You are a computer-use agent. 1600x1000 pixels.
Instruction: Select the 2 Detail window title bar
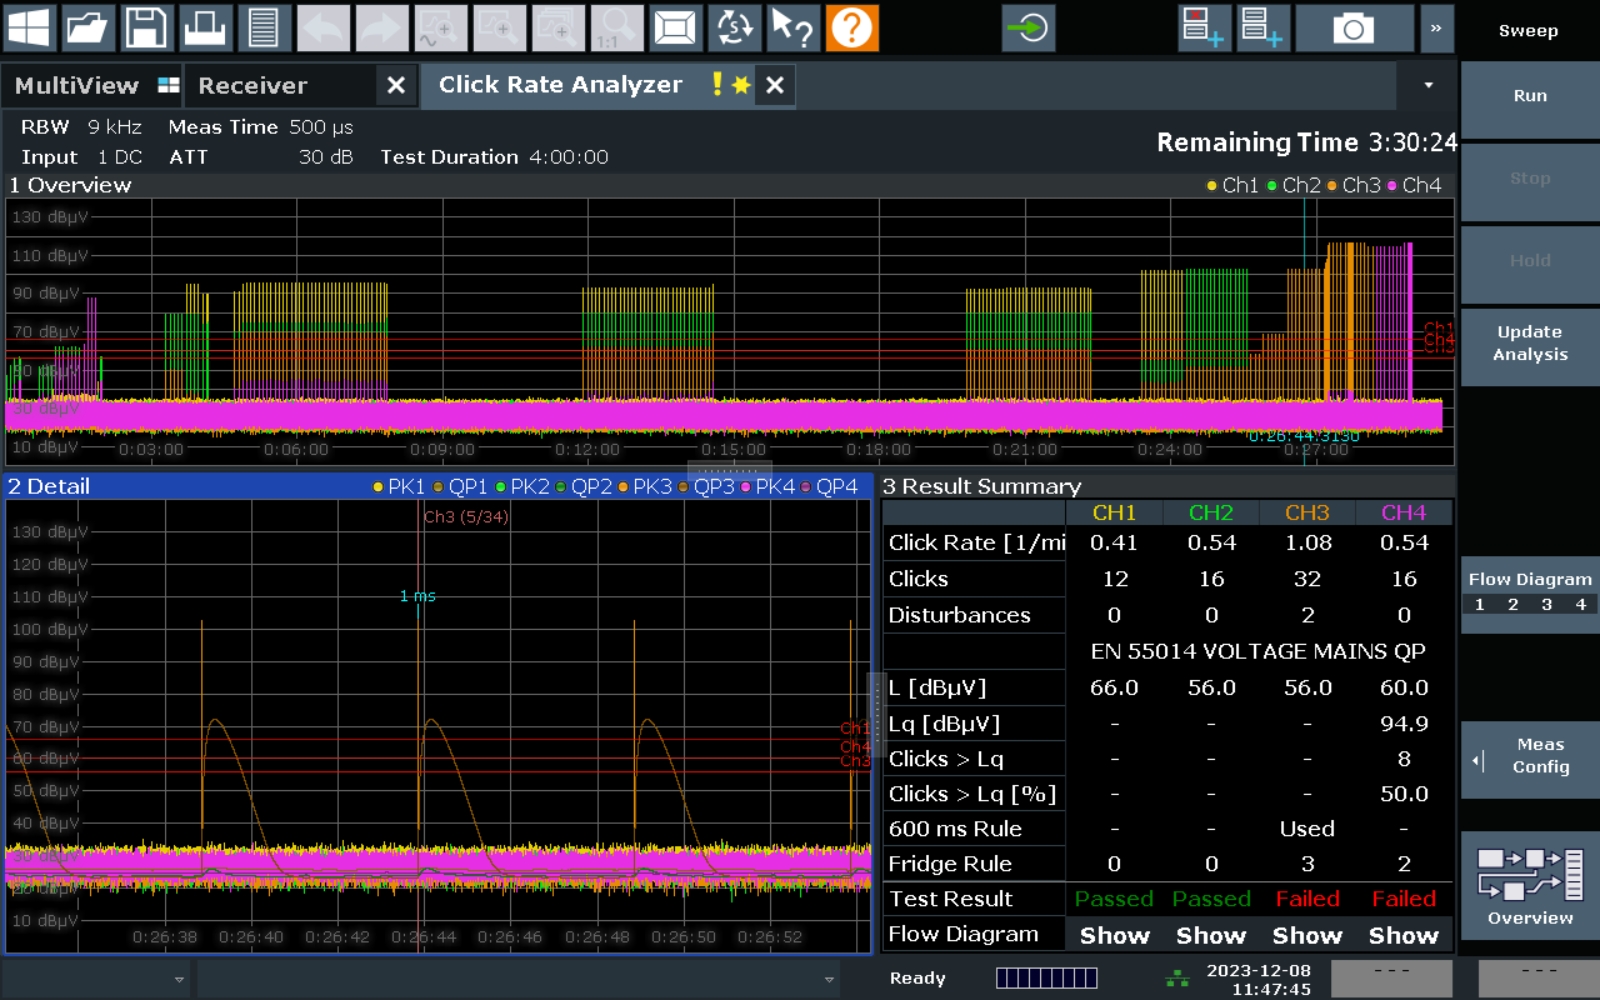439,487
